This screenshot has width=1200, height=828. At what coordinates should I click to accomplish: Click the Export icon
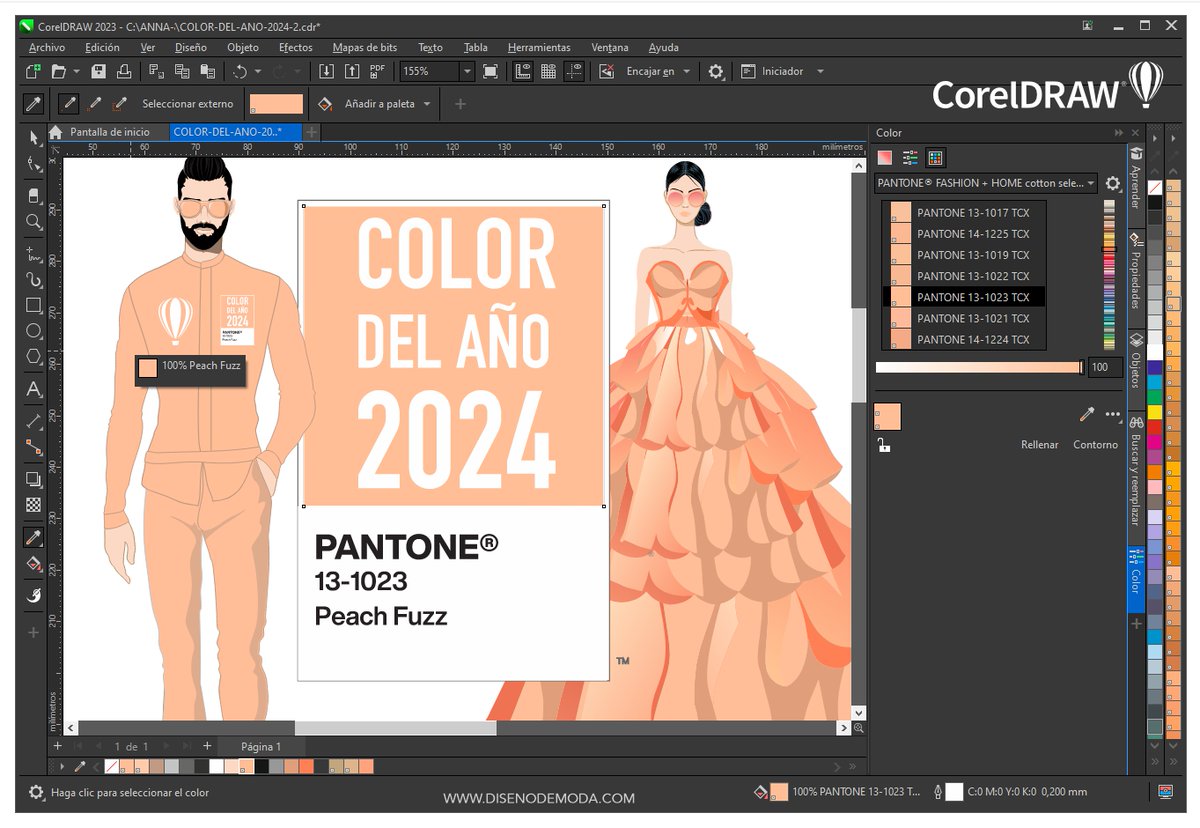pos(352,71)
